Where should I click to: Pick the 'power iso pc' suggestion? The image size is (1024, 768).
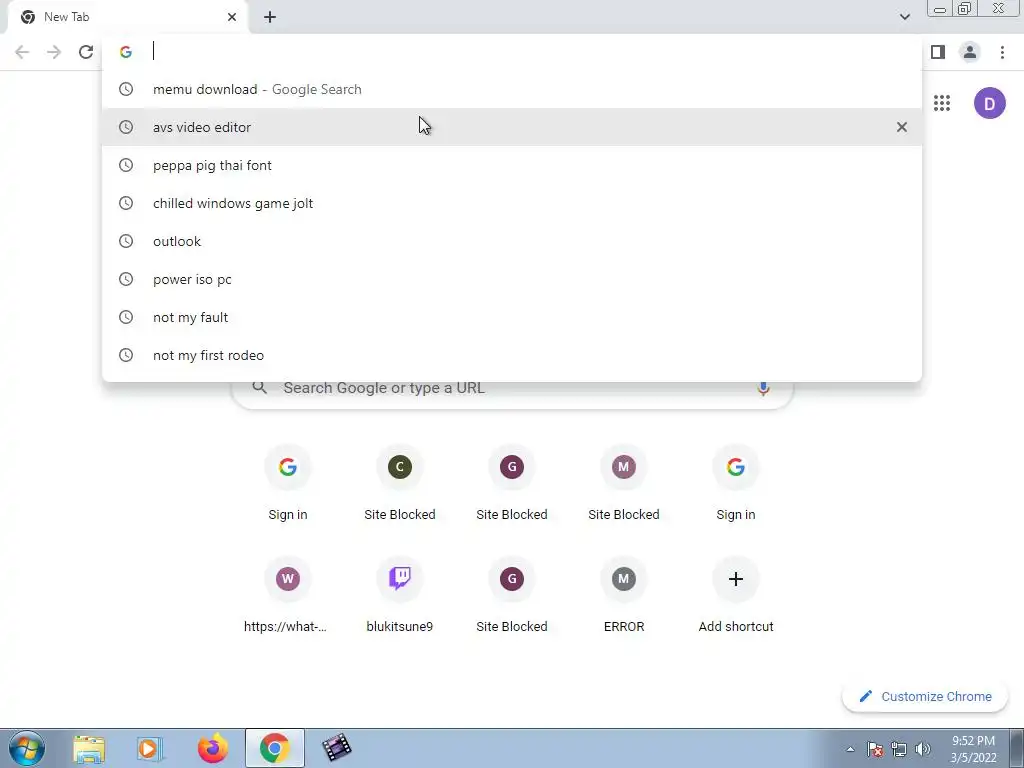[x=511, y=279]
